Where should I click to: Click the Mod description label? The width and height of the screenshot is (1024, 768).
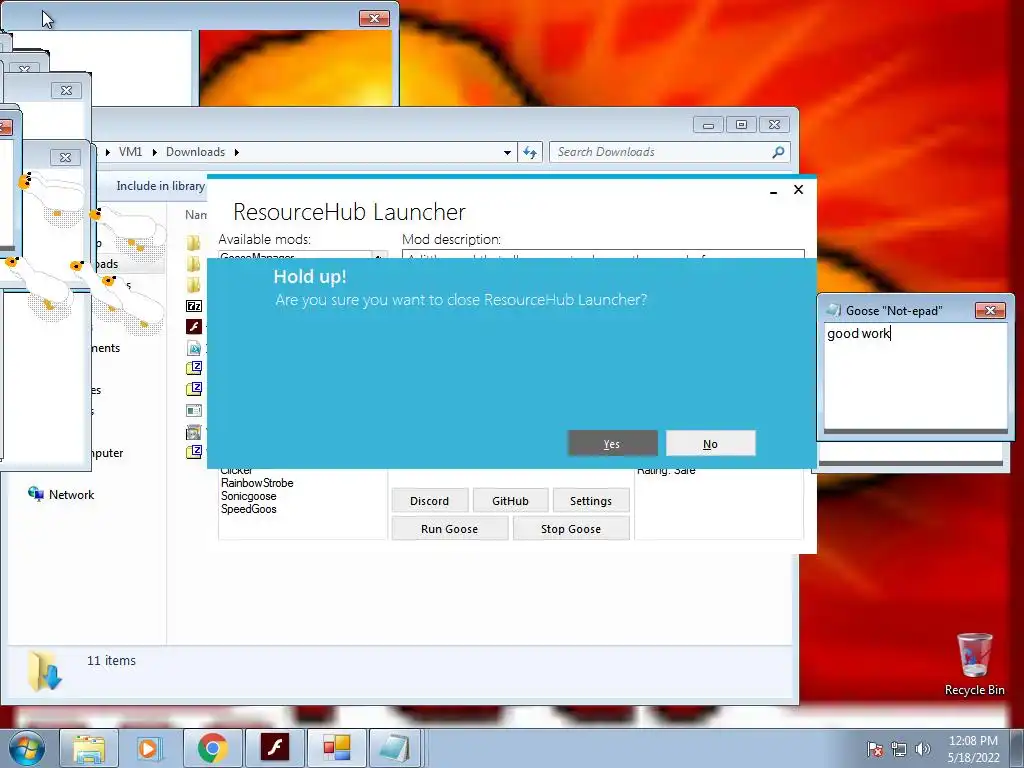coord(451,239)
